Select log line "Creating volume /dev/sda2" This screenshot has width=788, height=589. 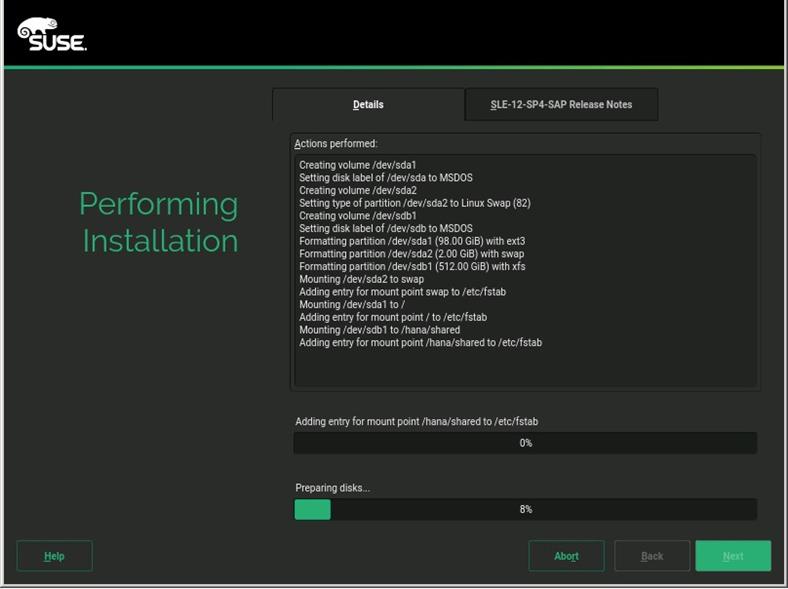pyautogui.click(x=357, y=190)
